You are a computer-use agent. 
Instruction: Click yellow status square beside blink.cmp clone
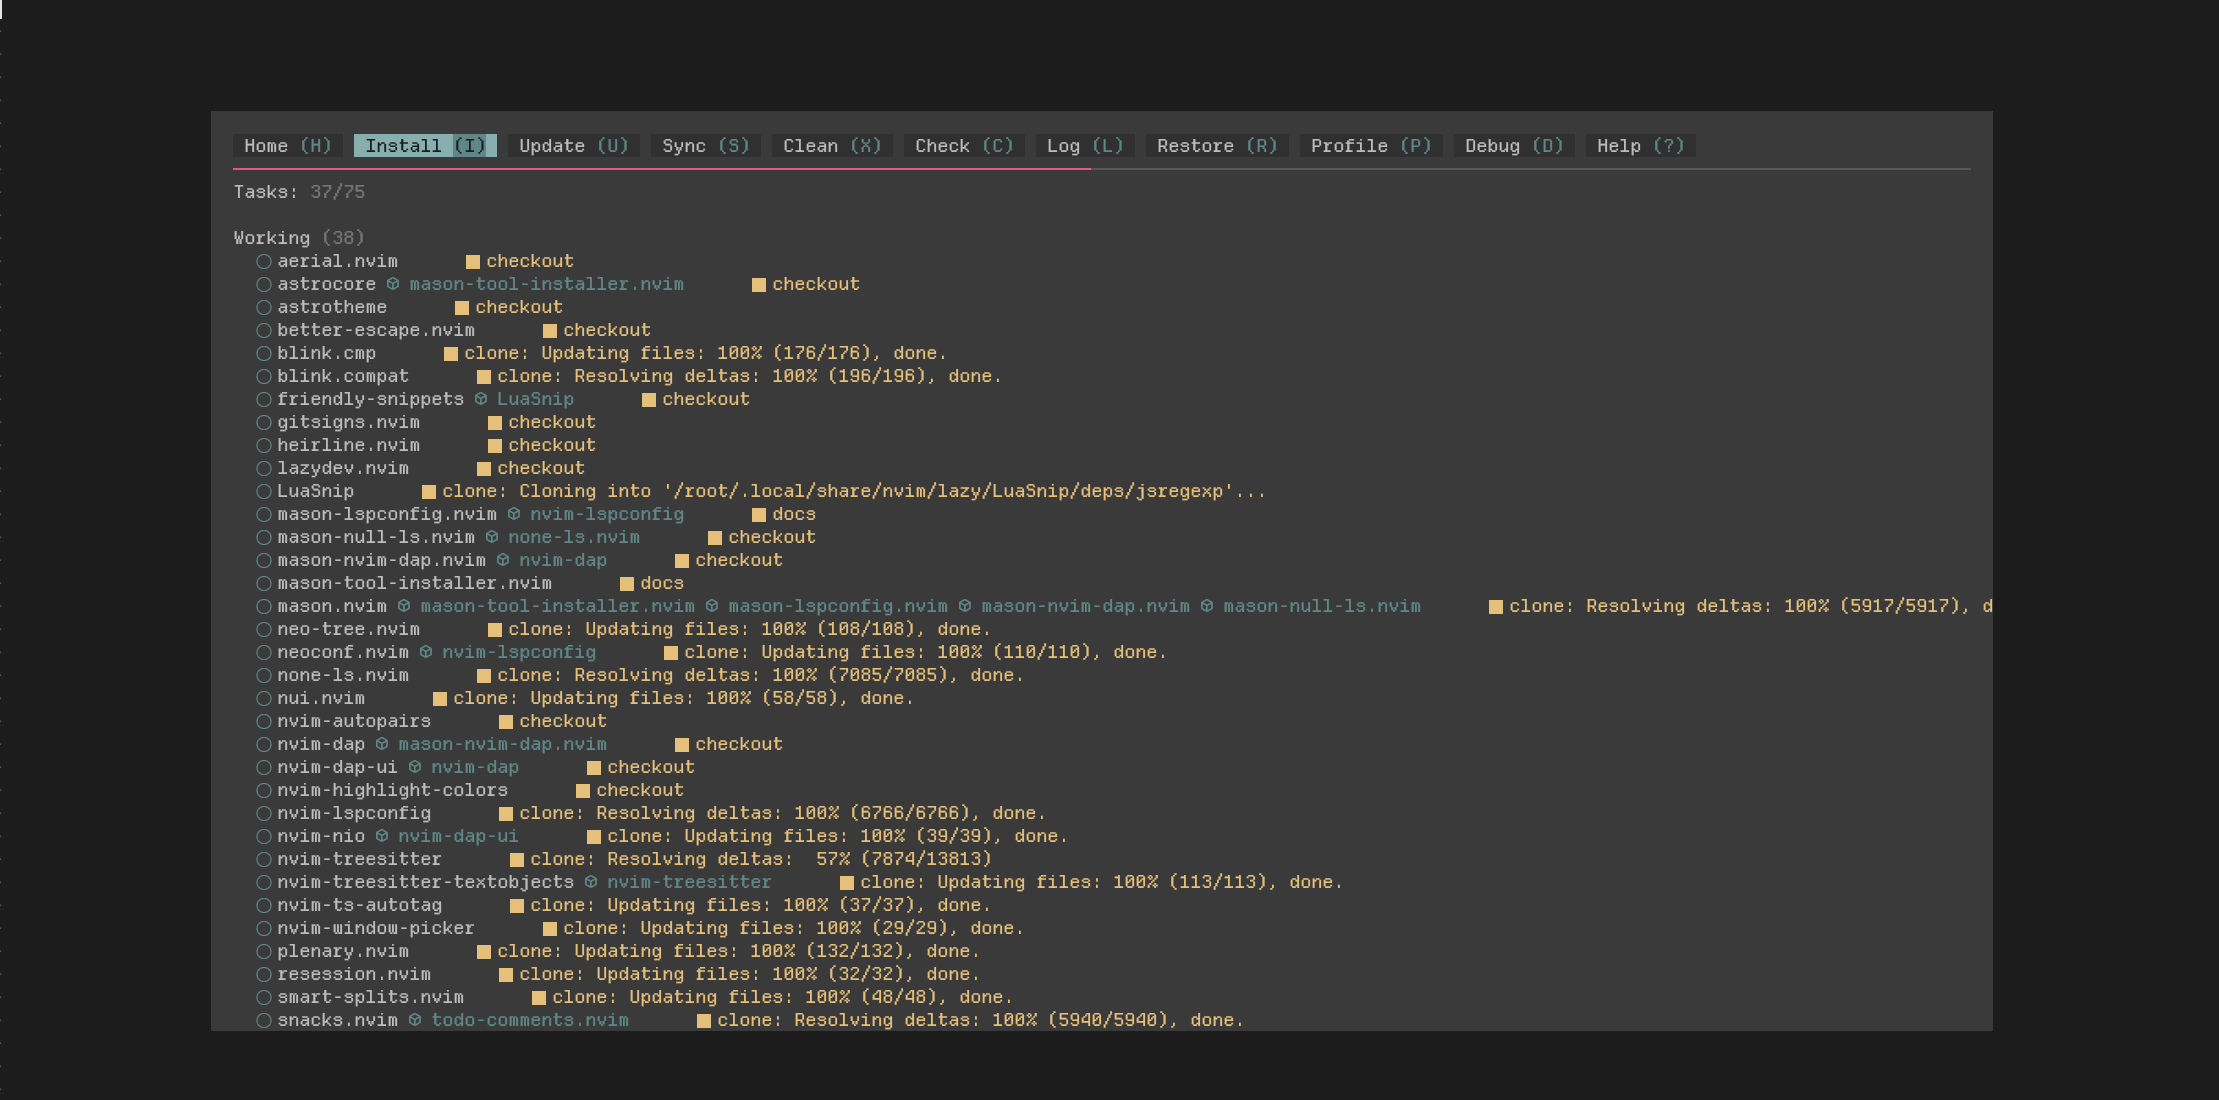tap(451, 354)
